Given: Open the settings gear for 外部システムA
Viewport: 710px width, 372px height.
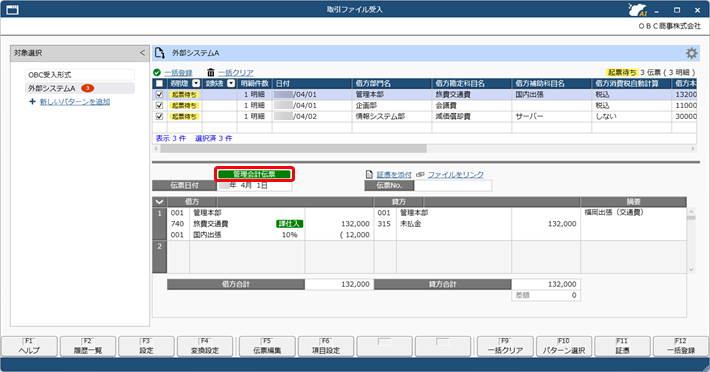Looking at the screenshot, I should tap(691, 53).
